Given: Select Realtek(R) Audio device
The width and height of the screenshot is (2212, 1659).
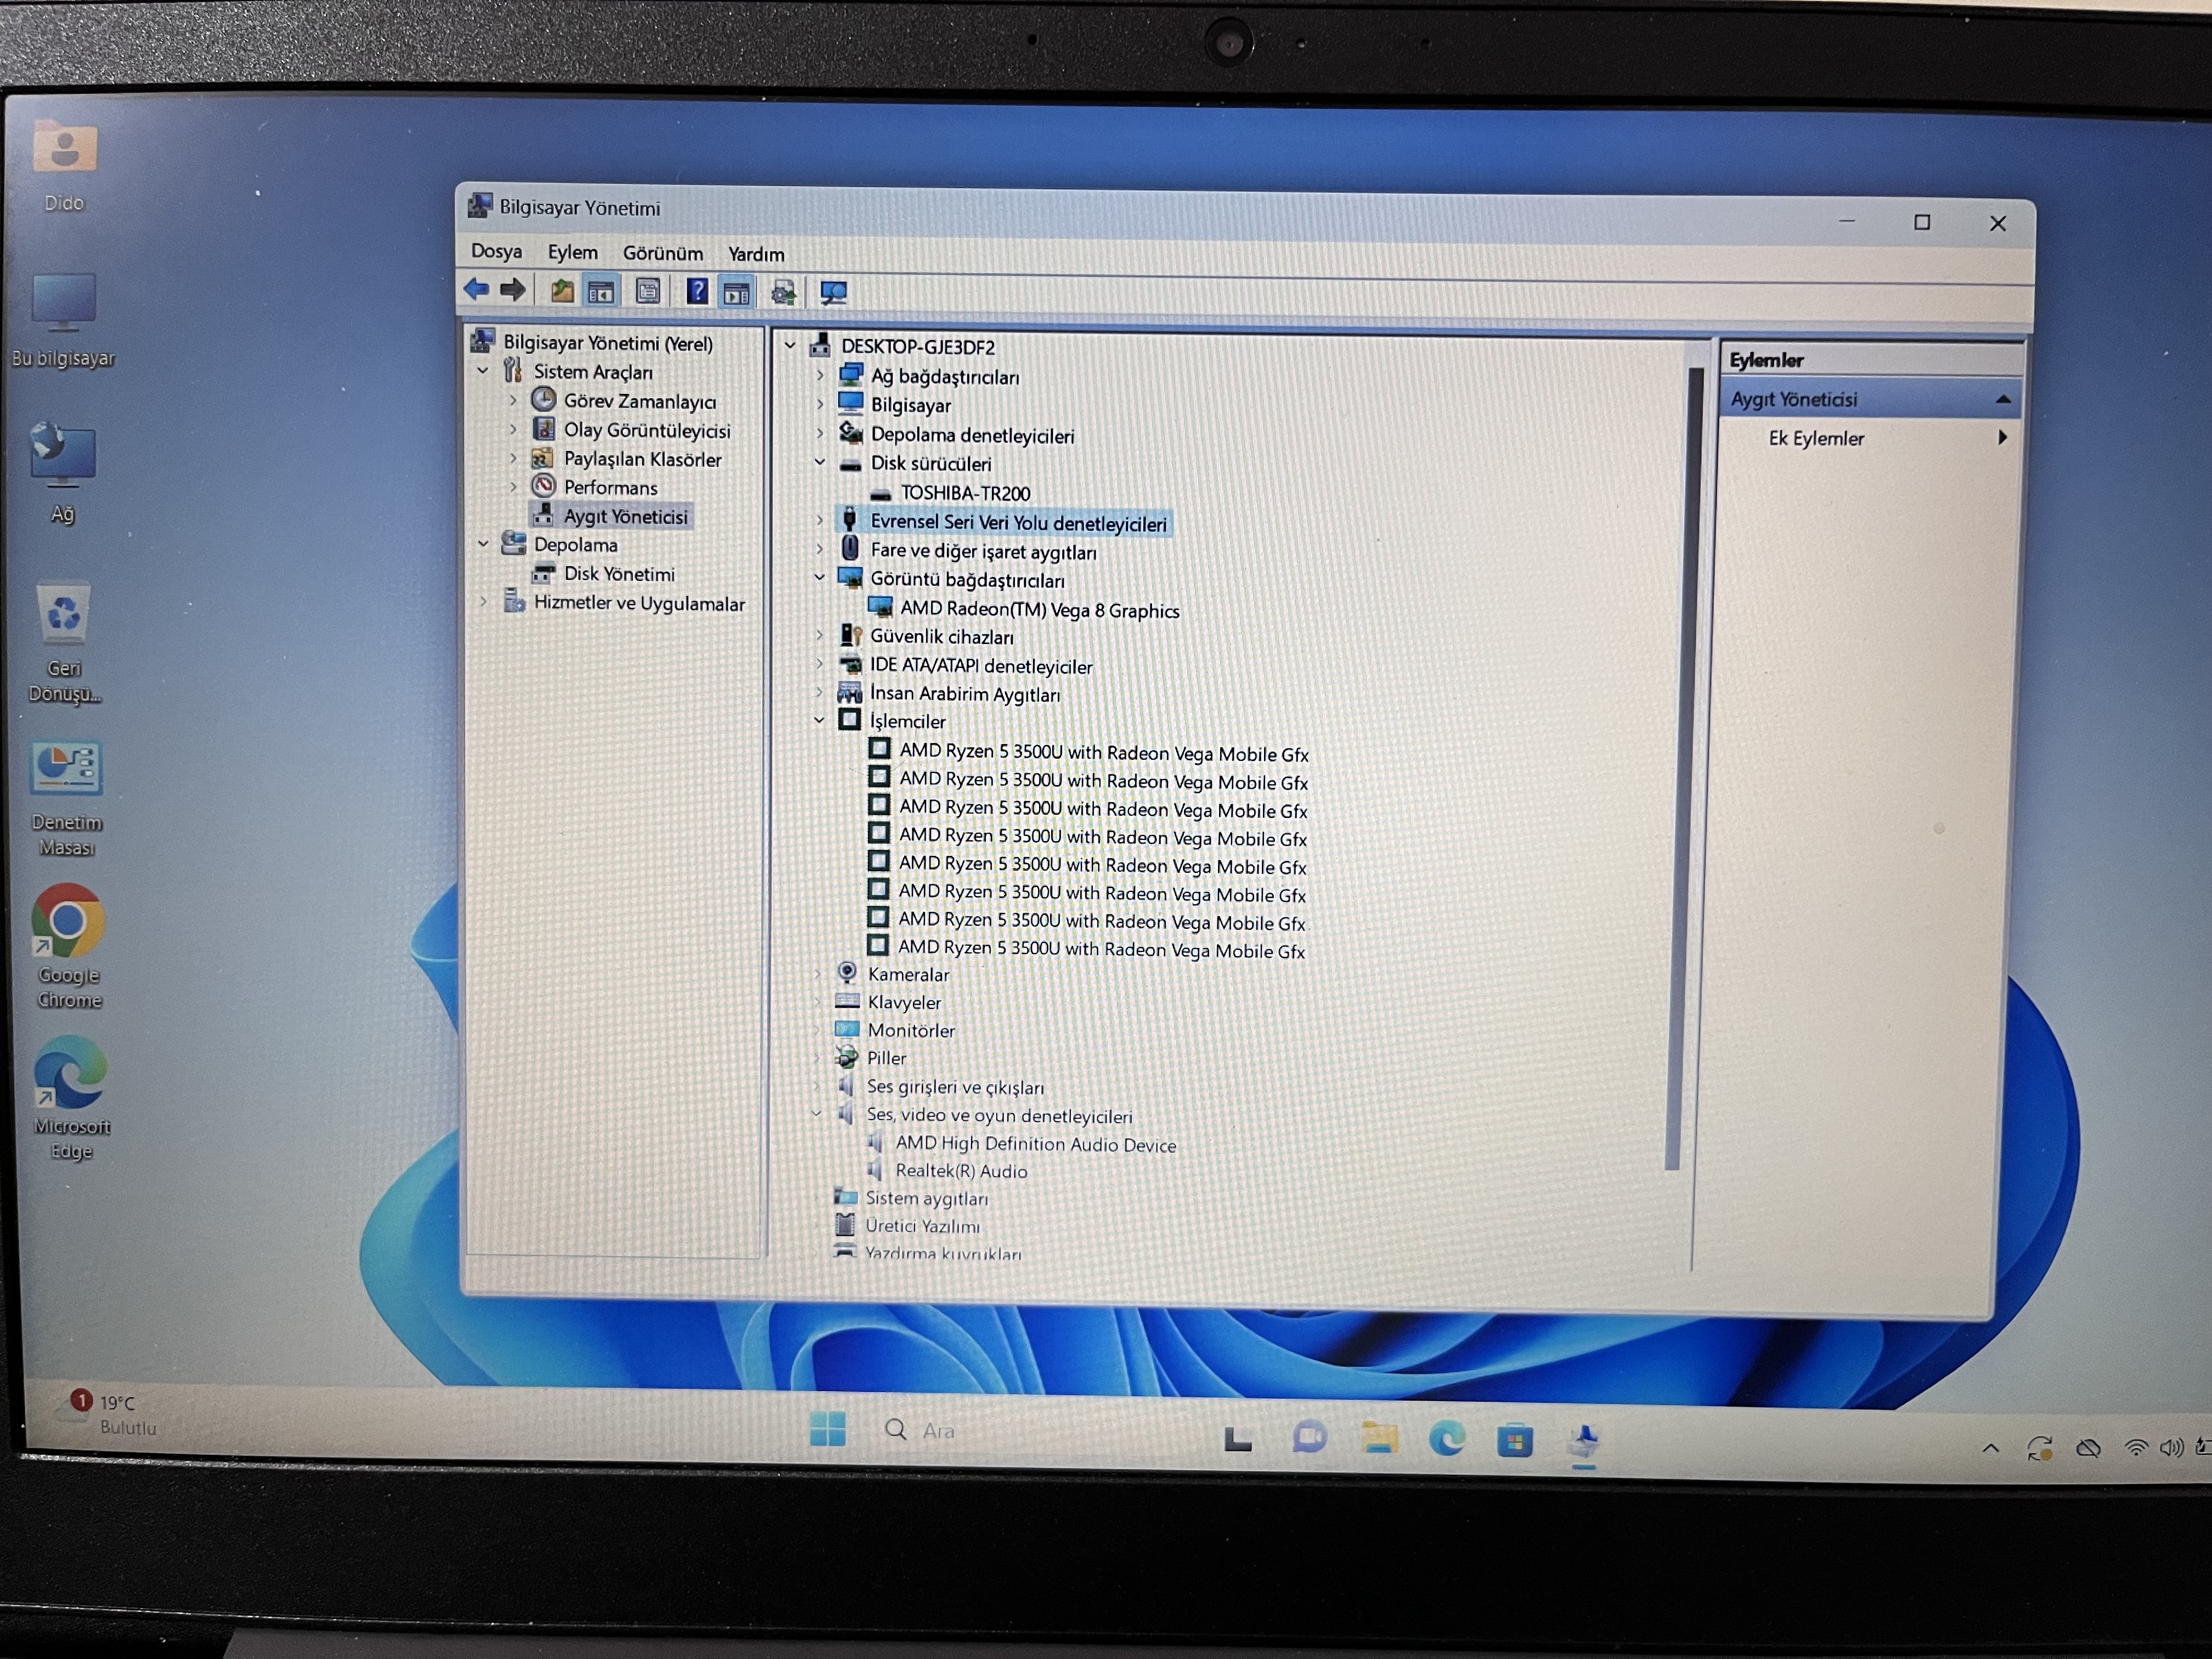Looking at the screenshot, I should (x=961, y=1170).
